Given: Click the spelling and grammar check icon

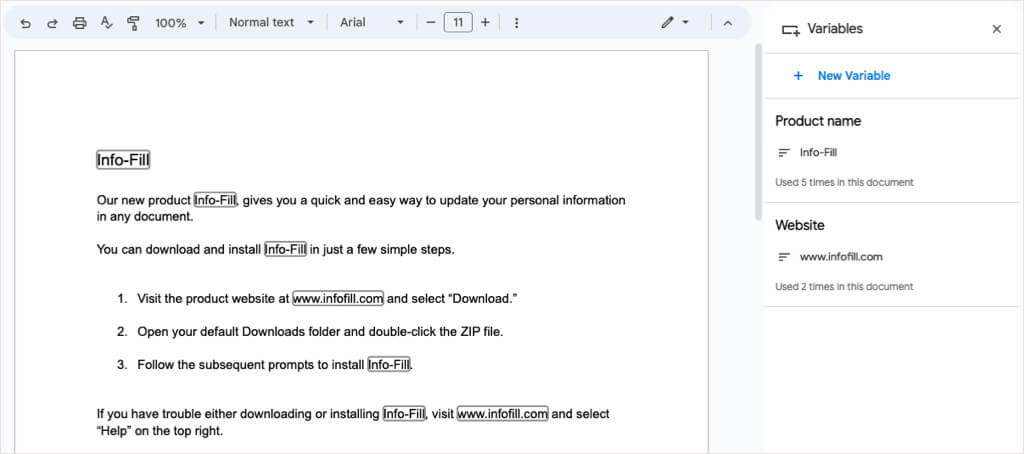Looking at the screenshot, I should pos(106,23).
